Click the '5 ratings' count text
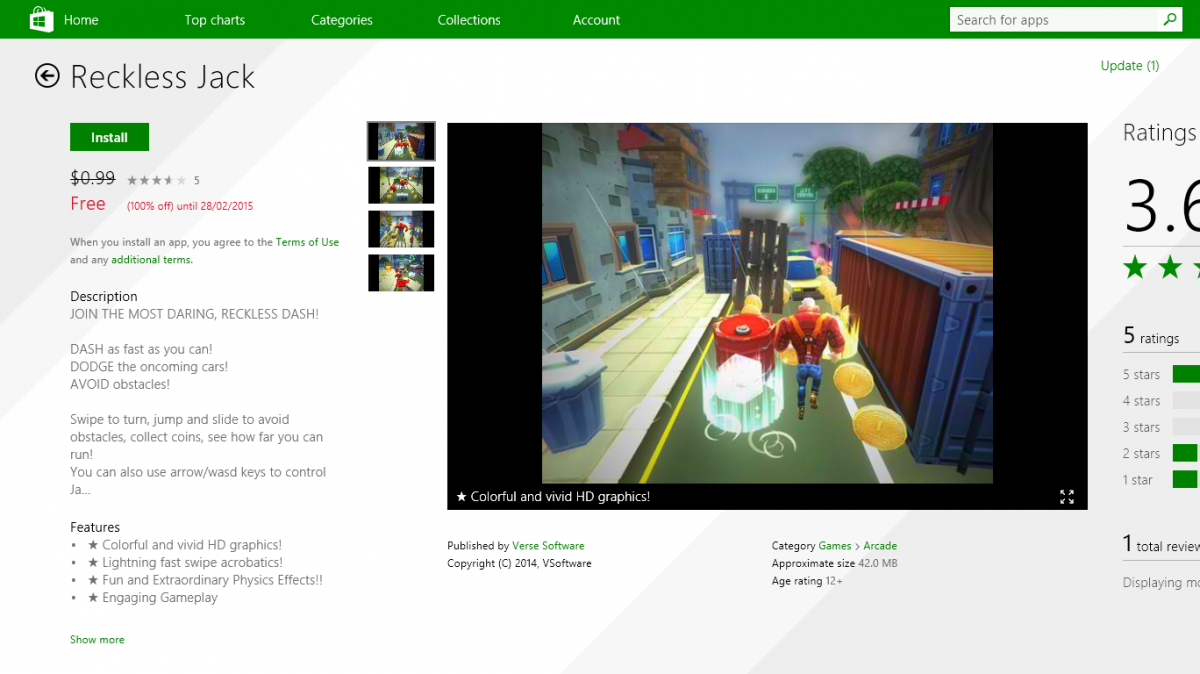The image size is (1200, 674). tap(1151, 337)
